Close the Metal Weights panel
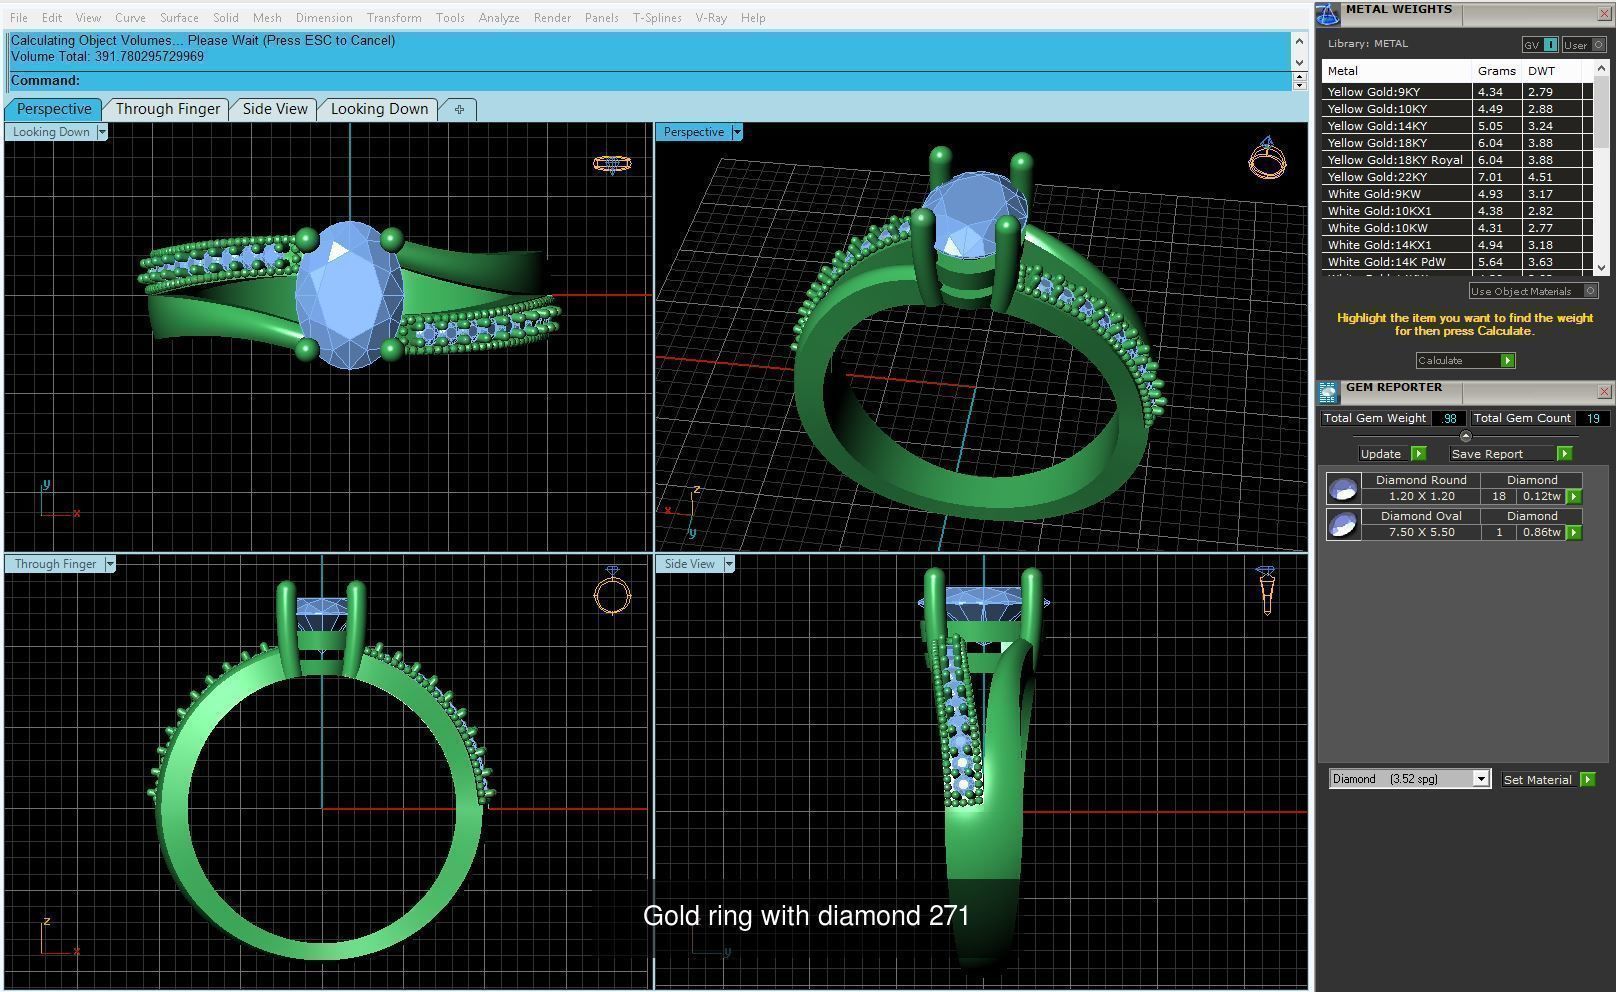This screenshot has width=1616, height=992. pyautogui.click(x=1604, y=13)
